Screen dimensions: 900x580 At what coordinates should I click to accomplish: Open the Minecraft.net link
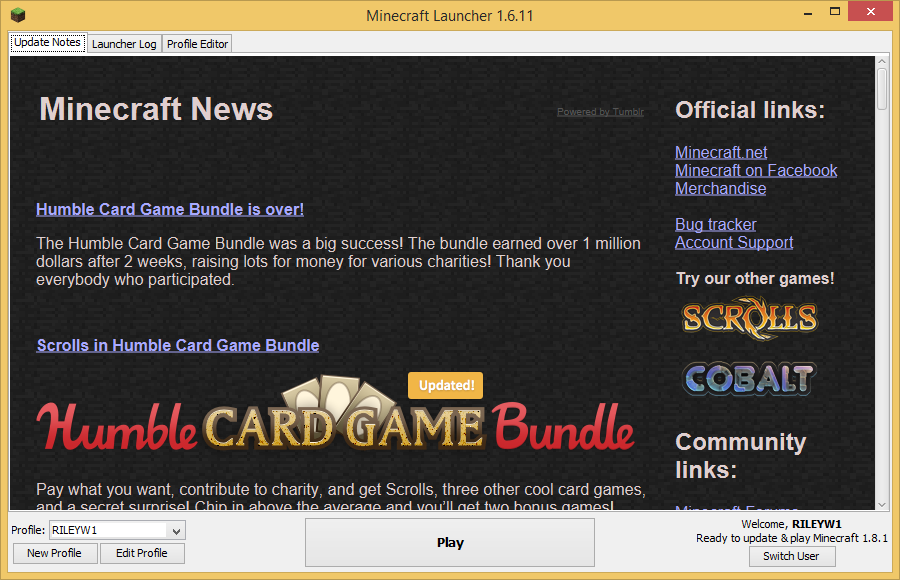(x=721, y=152)
